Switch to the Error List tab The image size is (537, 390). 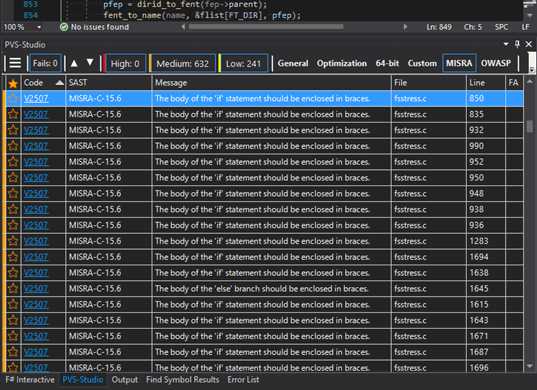pyautogui.click(x=243, y=380)
